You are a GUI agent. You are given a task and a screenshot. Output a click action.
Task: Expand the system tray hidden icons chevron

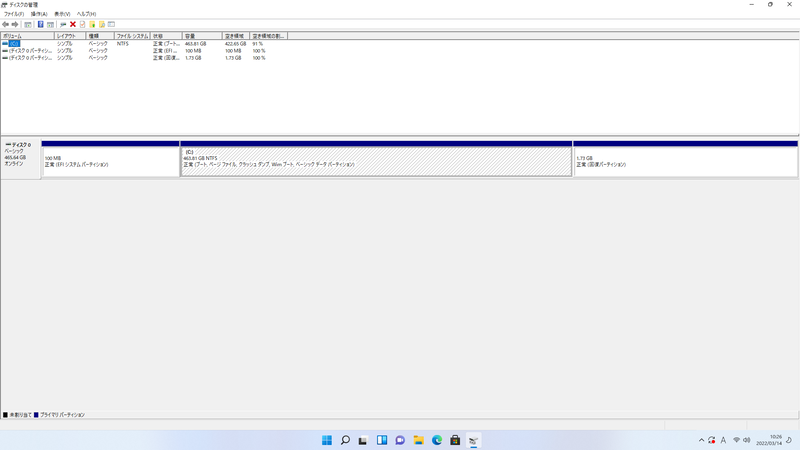coord(701,440)
